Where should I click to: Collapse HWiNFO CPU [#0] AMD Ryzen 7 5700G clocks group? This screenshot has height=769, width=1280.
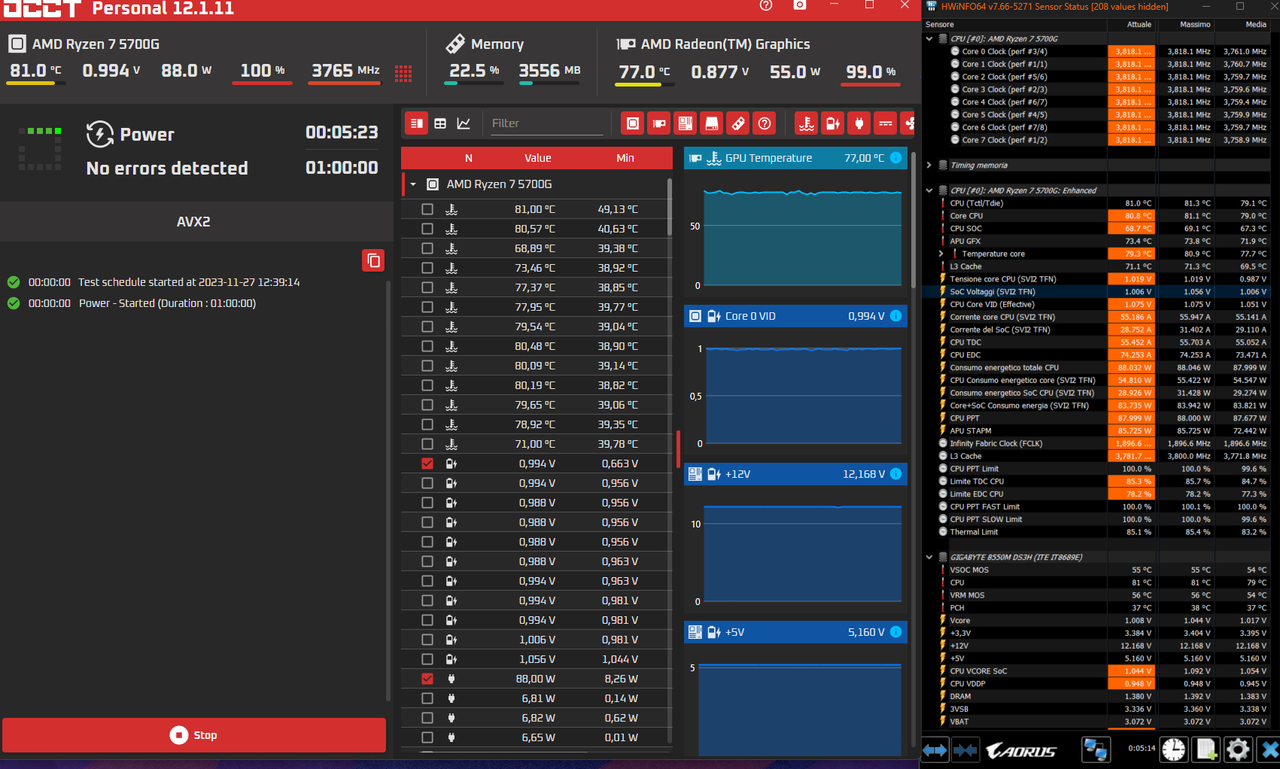pyautogui.click(x=929, y=39)
